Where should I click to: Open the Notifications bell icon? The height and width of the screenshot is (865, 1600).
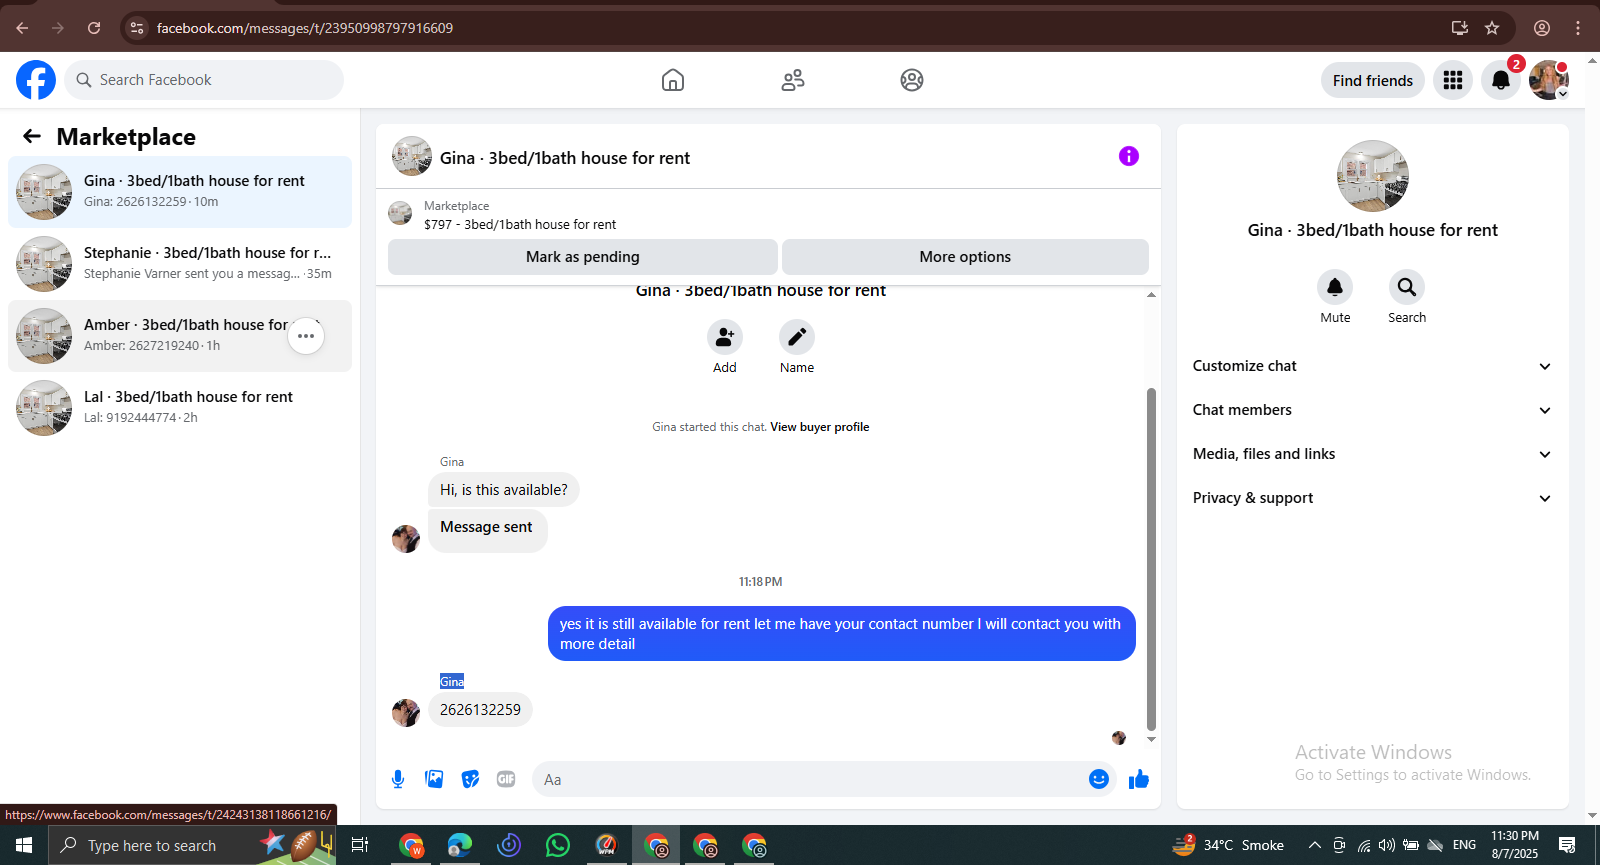(1501, 80)
